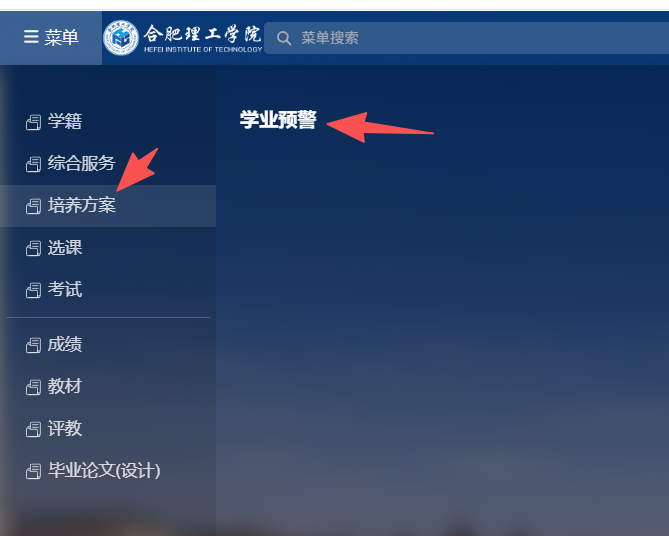Click the icon beside 学籍
Viewport: 669px width, 536px height.
tap(34, 122)
